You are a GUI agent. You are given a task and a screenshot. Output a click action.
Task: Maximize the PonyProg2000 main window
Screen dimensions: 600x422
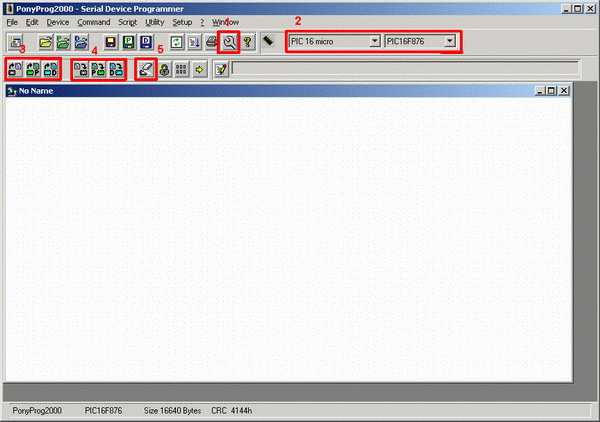578,8
